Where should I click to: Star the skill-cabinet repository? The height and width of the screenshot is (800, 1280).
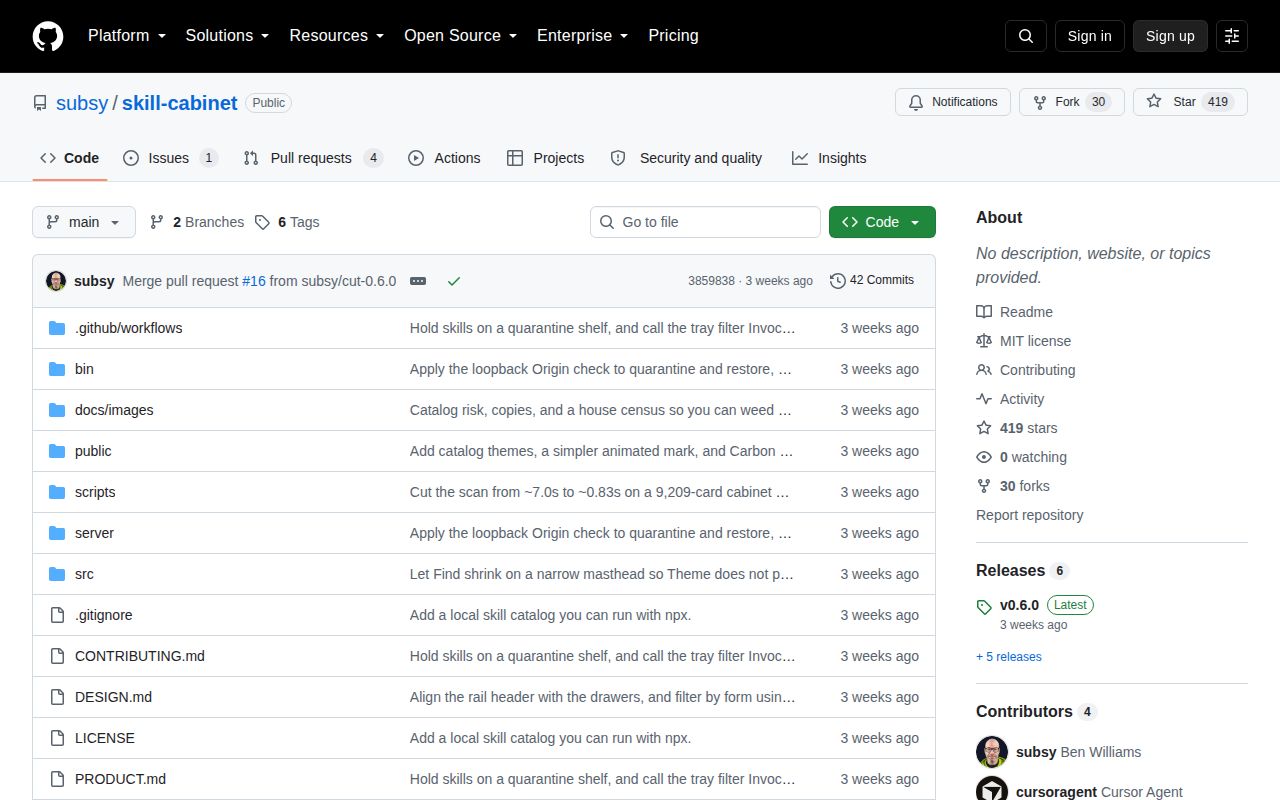point(1190,102)
